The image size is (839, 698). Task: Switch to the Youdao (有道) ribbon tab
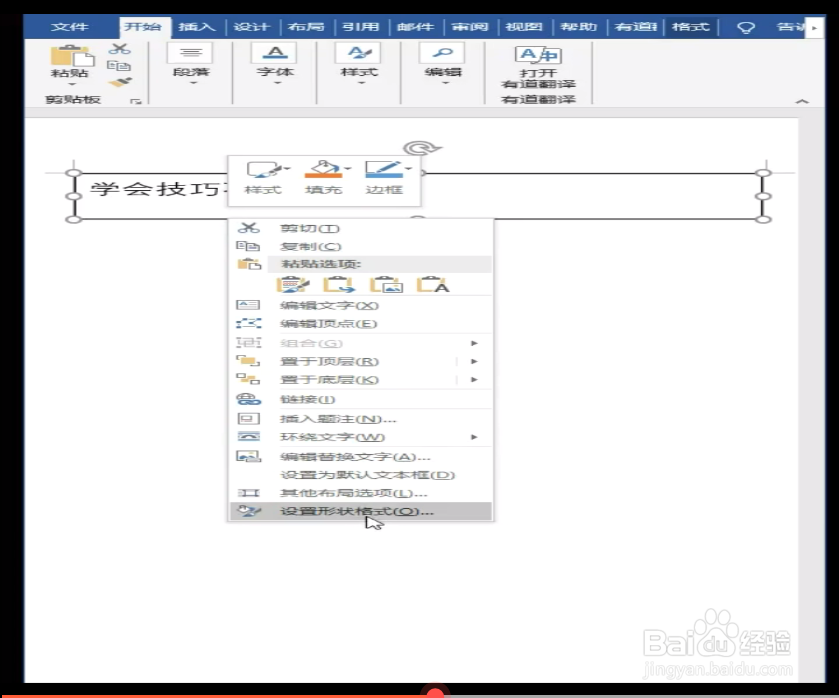(x=636, y=27)
